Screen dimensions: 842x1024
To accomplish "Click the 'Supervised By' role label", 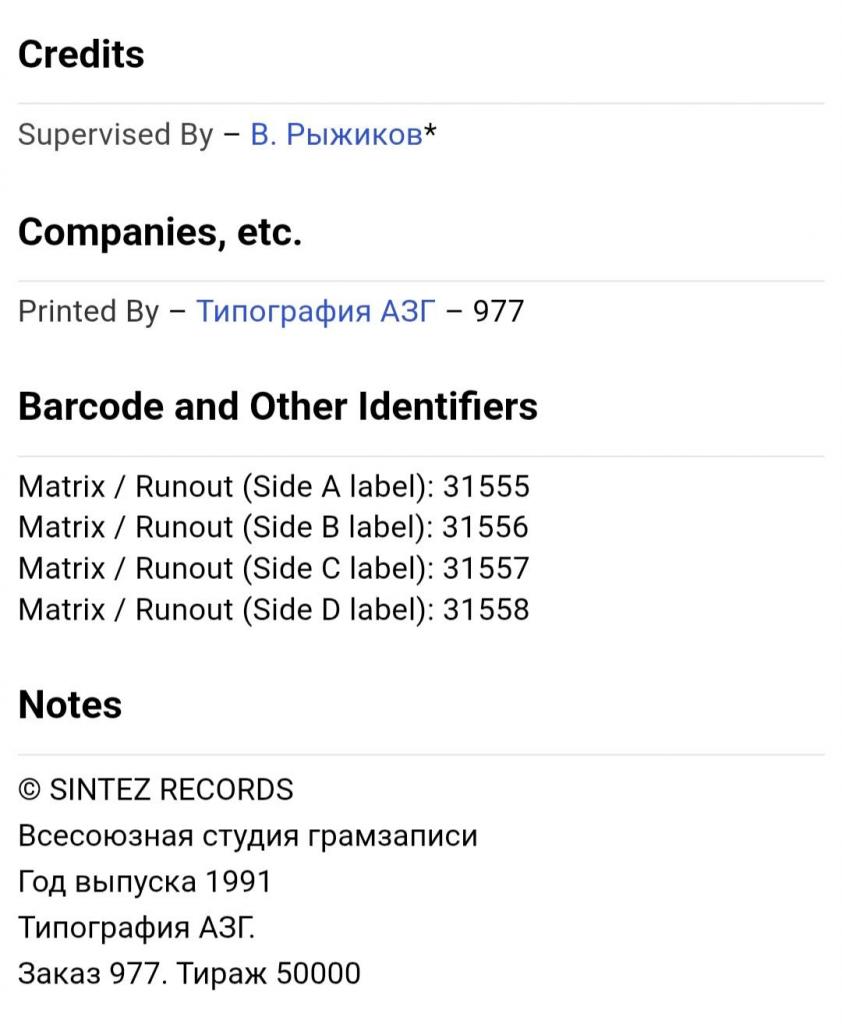I will coord(115,135).
